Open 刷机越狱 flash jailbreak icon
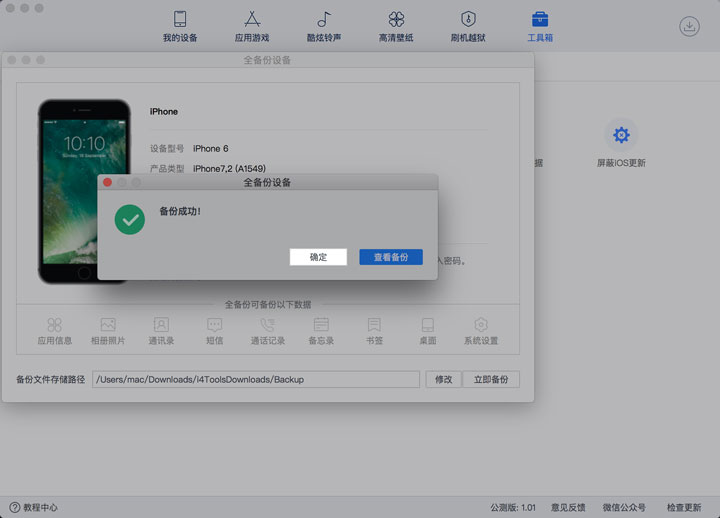 468,20
